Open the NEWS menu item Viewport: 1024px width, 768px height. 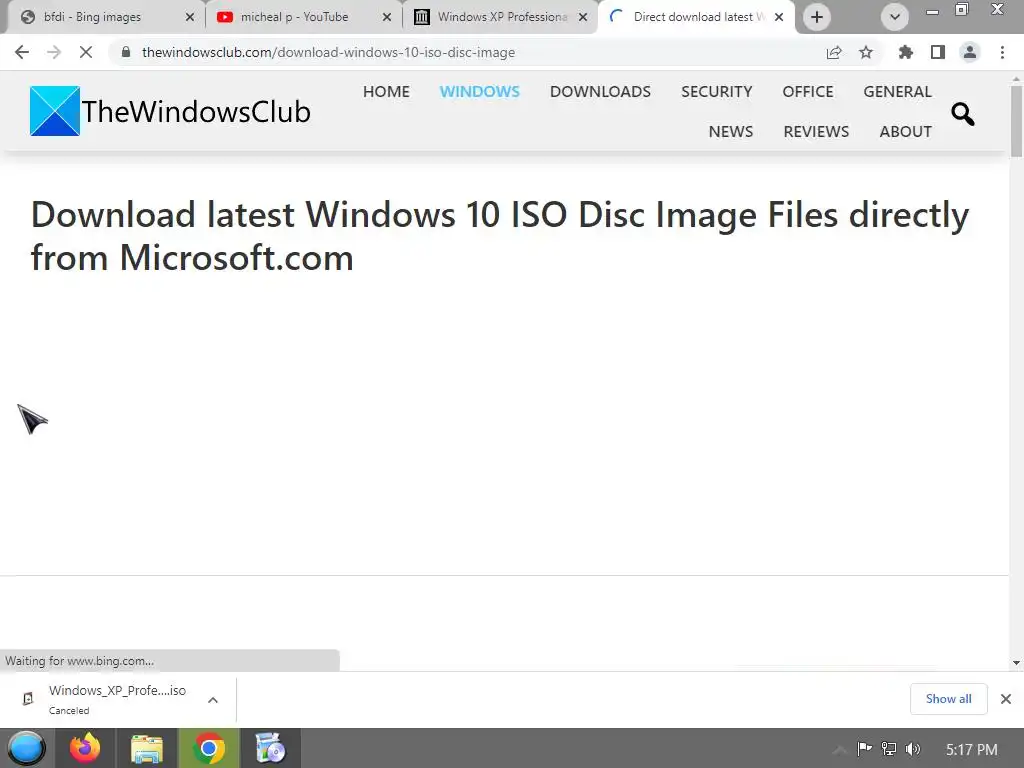point(731,131)
